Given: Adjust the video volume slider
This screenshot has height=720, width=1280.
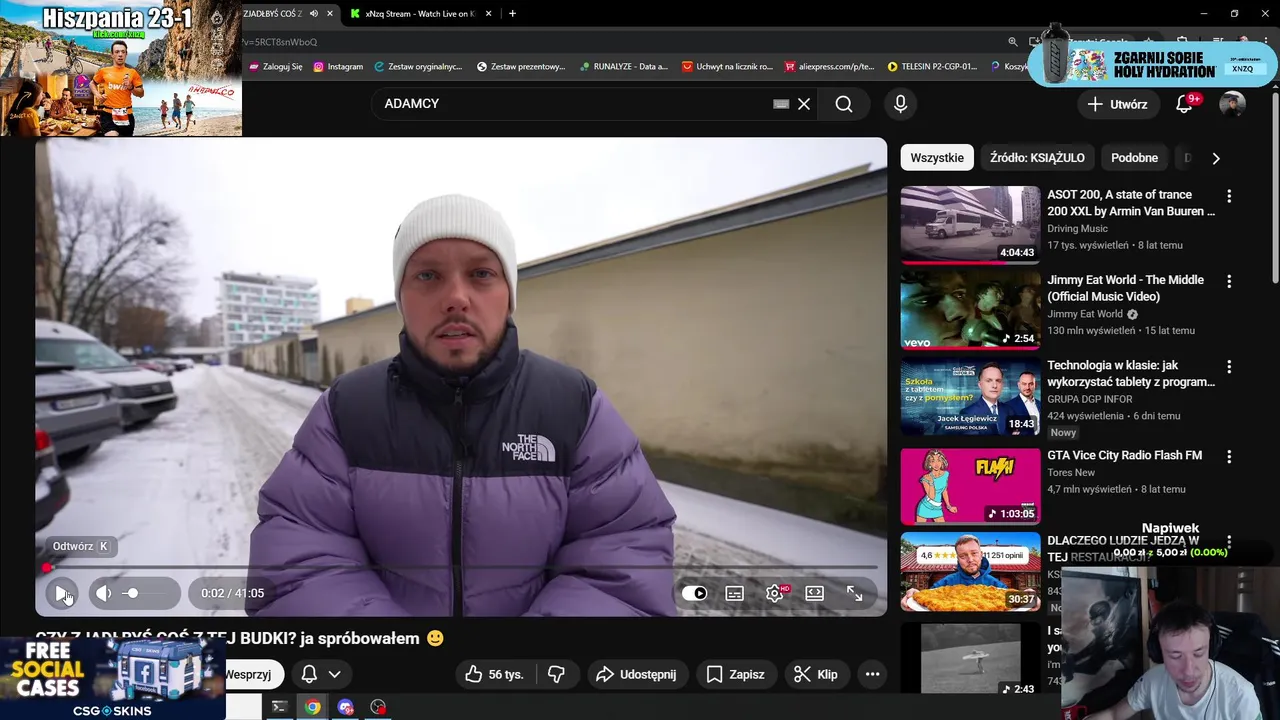Looking at the screenshot, I should [146, 593].
